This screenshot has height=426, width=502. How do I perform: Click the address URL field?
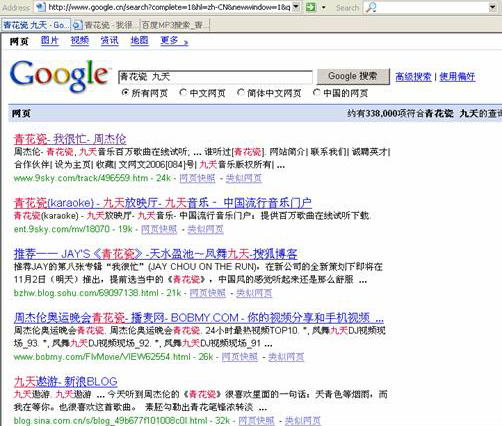point(169,7)
